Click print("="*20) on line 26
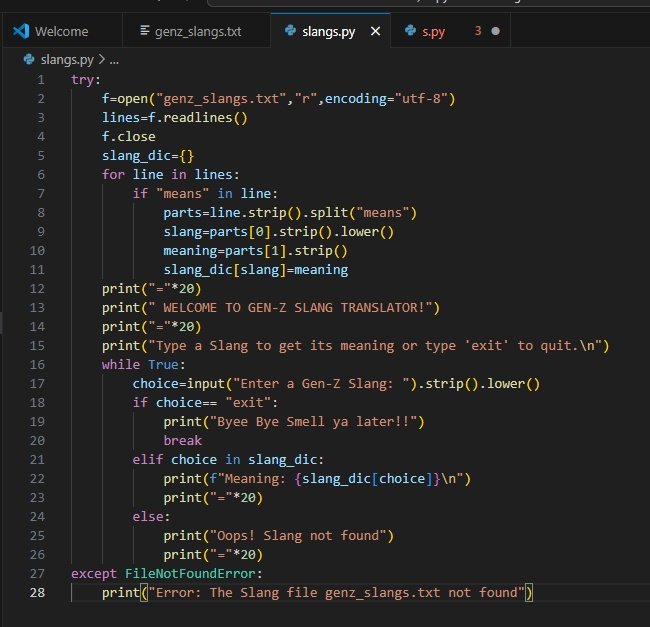650x627 pixels. 213,554
